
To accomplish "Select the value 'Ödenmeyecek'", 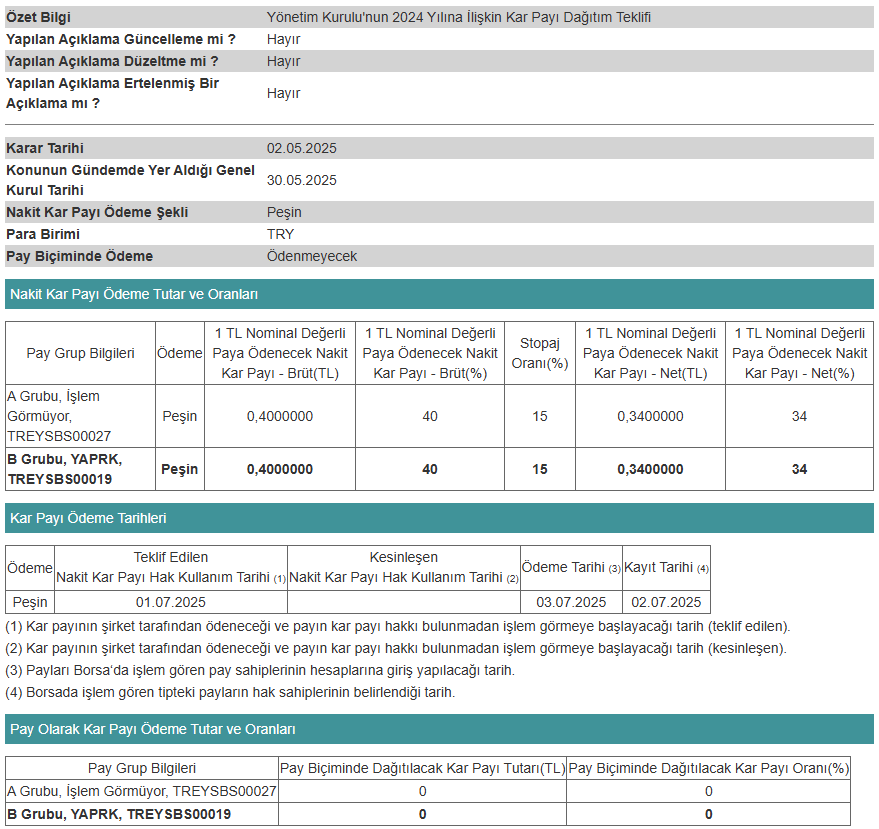I will pos(312,256).
